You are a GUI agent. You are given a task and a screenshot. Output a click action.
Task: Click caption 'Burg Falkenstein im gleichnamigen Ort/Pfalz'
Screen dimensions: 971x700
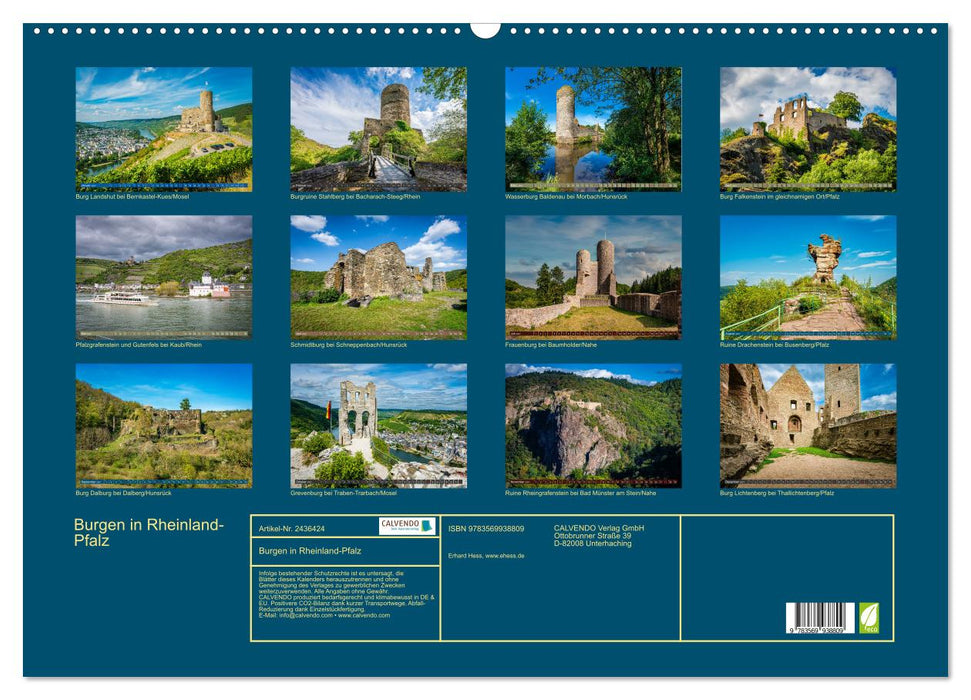point(780,196)
